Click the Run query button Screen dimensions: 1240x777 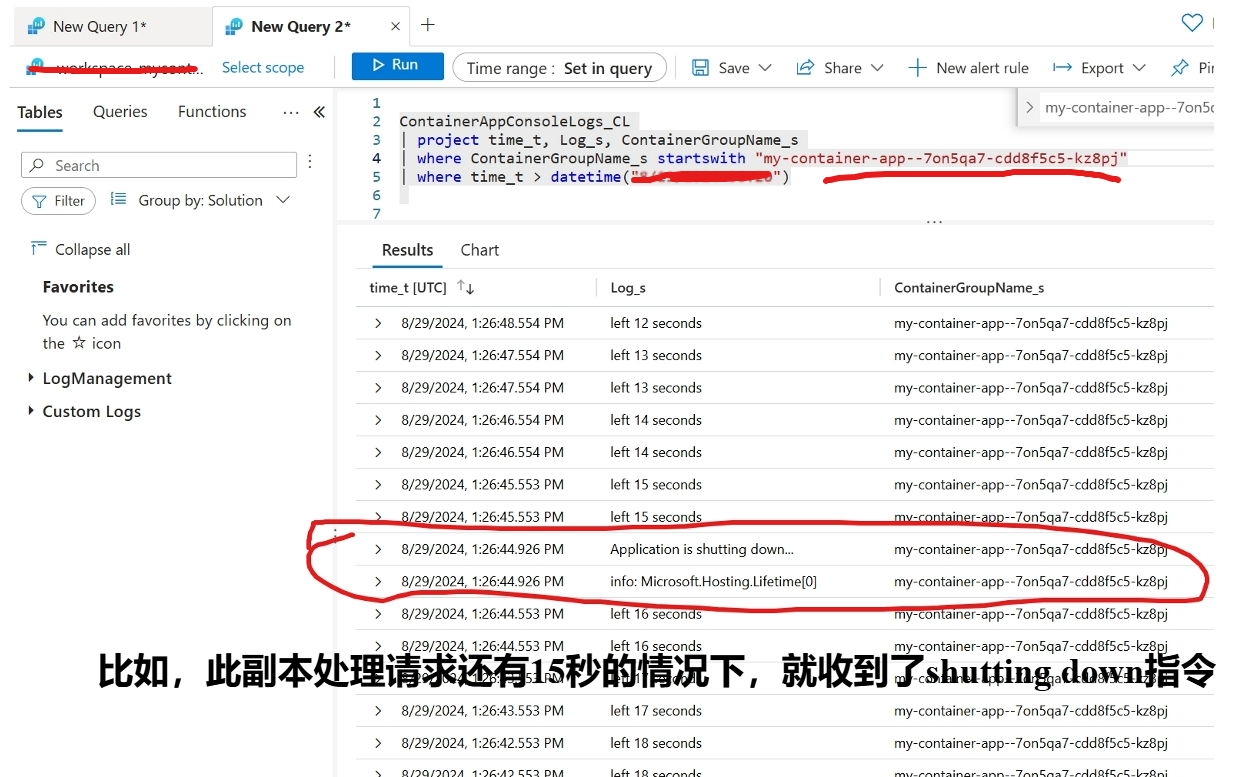(397, 66)
